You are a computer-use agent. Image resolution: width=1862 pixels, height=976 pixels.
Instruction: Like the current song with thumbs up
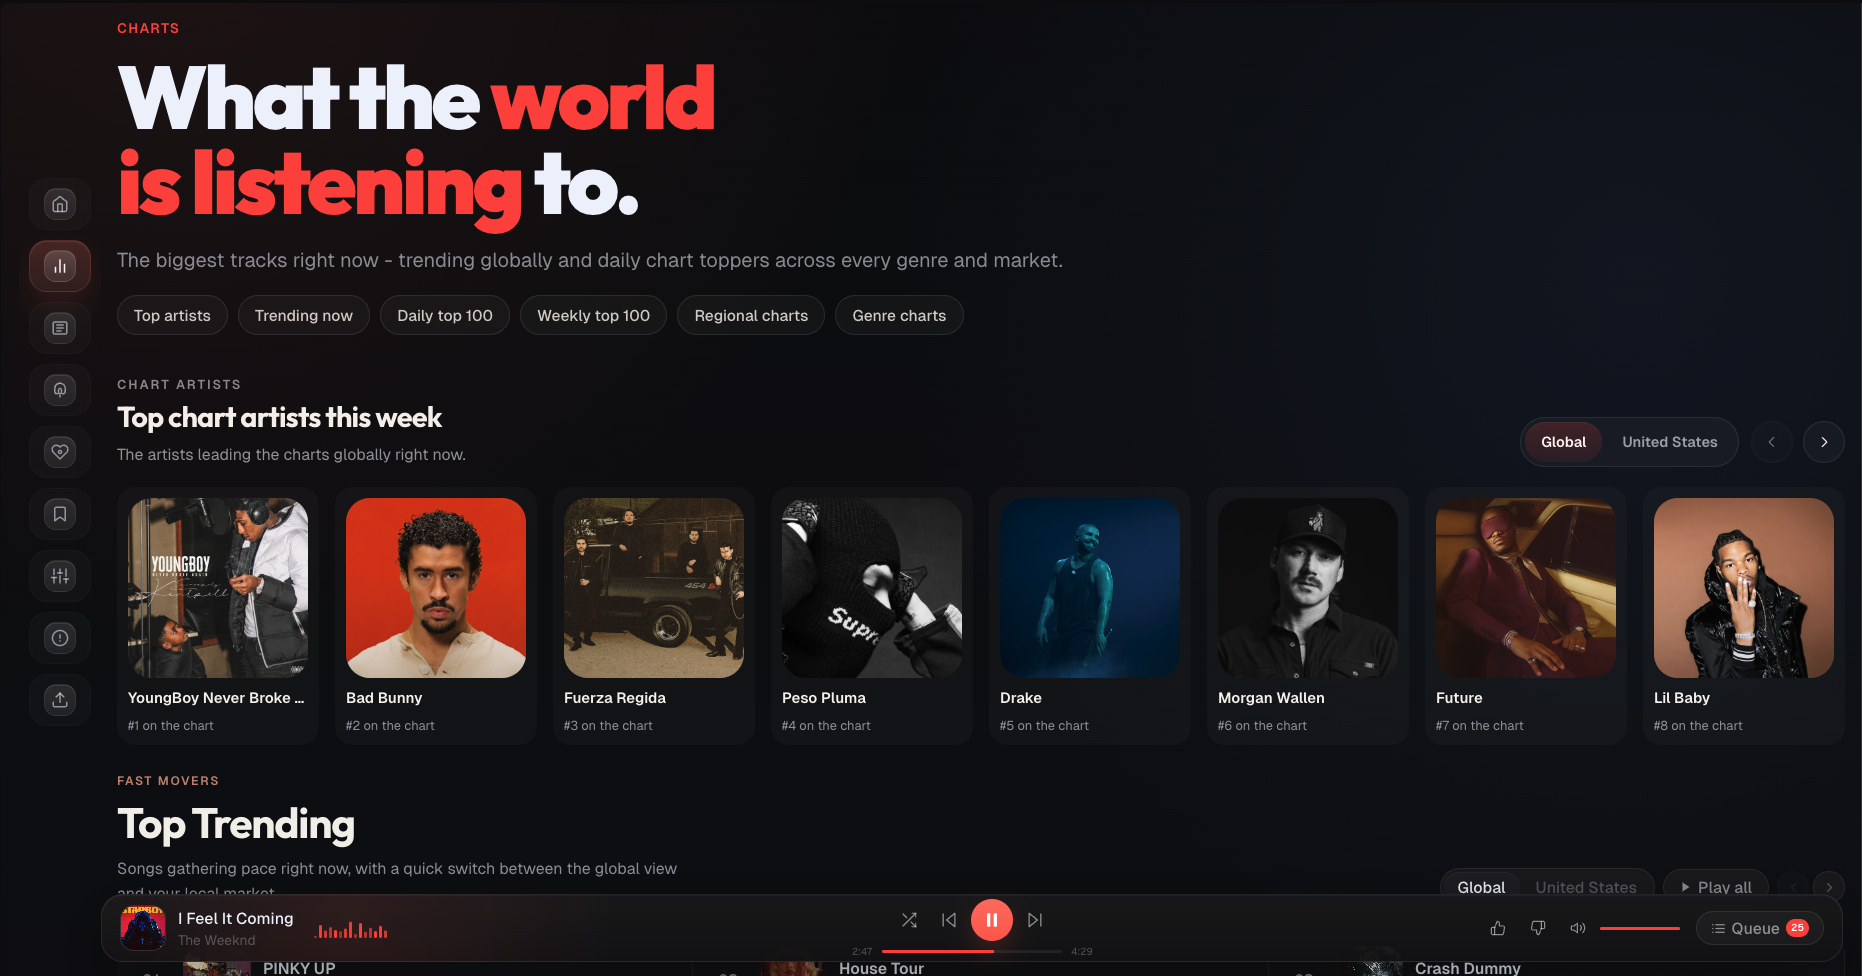tap(1498, 928)
